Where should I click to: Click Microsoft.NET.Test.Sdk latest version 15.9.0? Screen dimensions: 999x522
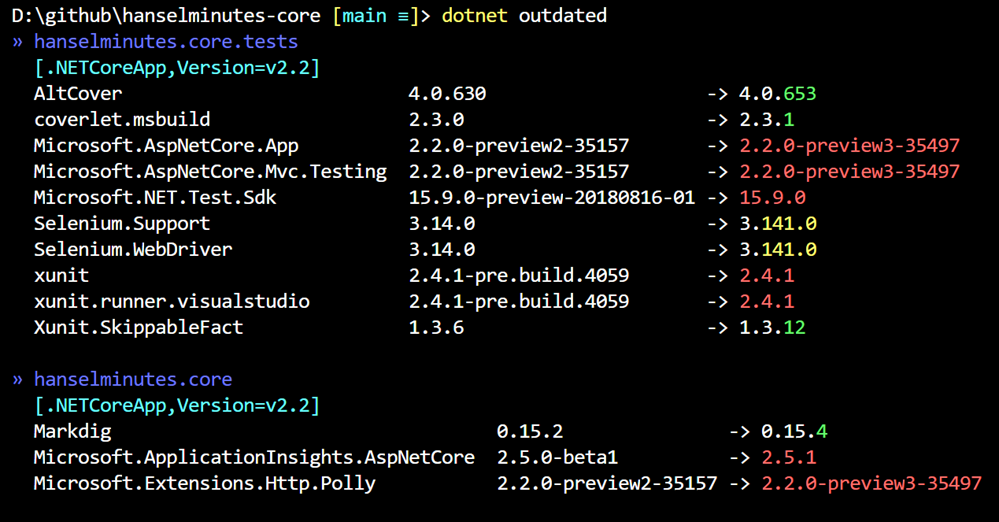point(772,198)
